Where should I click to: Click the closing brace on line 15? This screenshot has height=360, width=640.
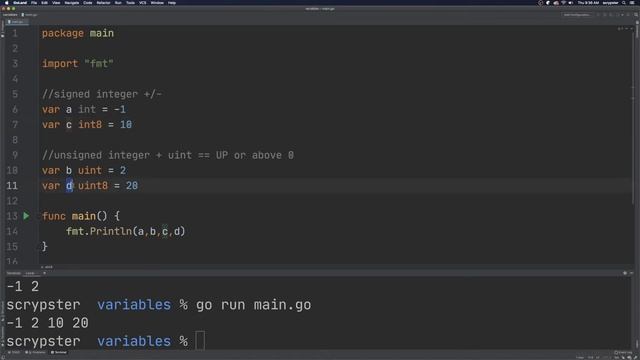click(45, 246)
